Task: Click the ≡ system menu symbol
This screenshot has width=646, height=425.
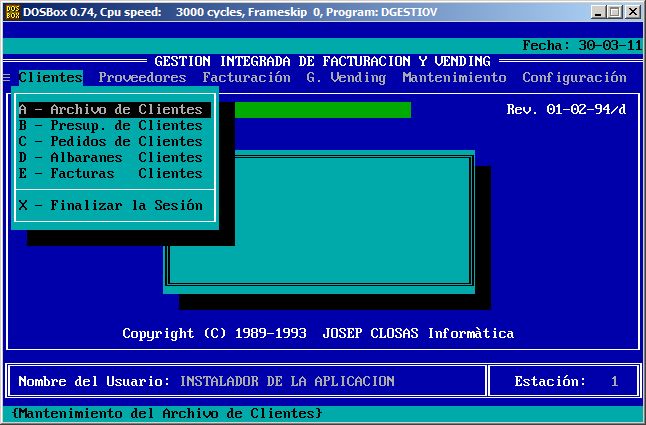Action: (x=7, y=77)
